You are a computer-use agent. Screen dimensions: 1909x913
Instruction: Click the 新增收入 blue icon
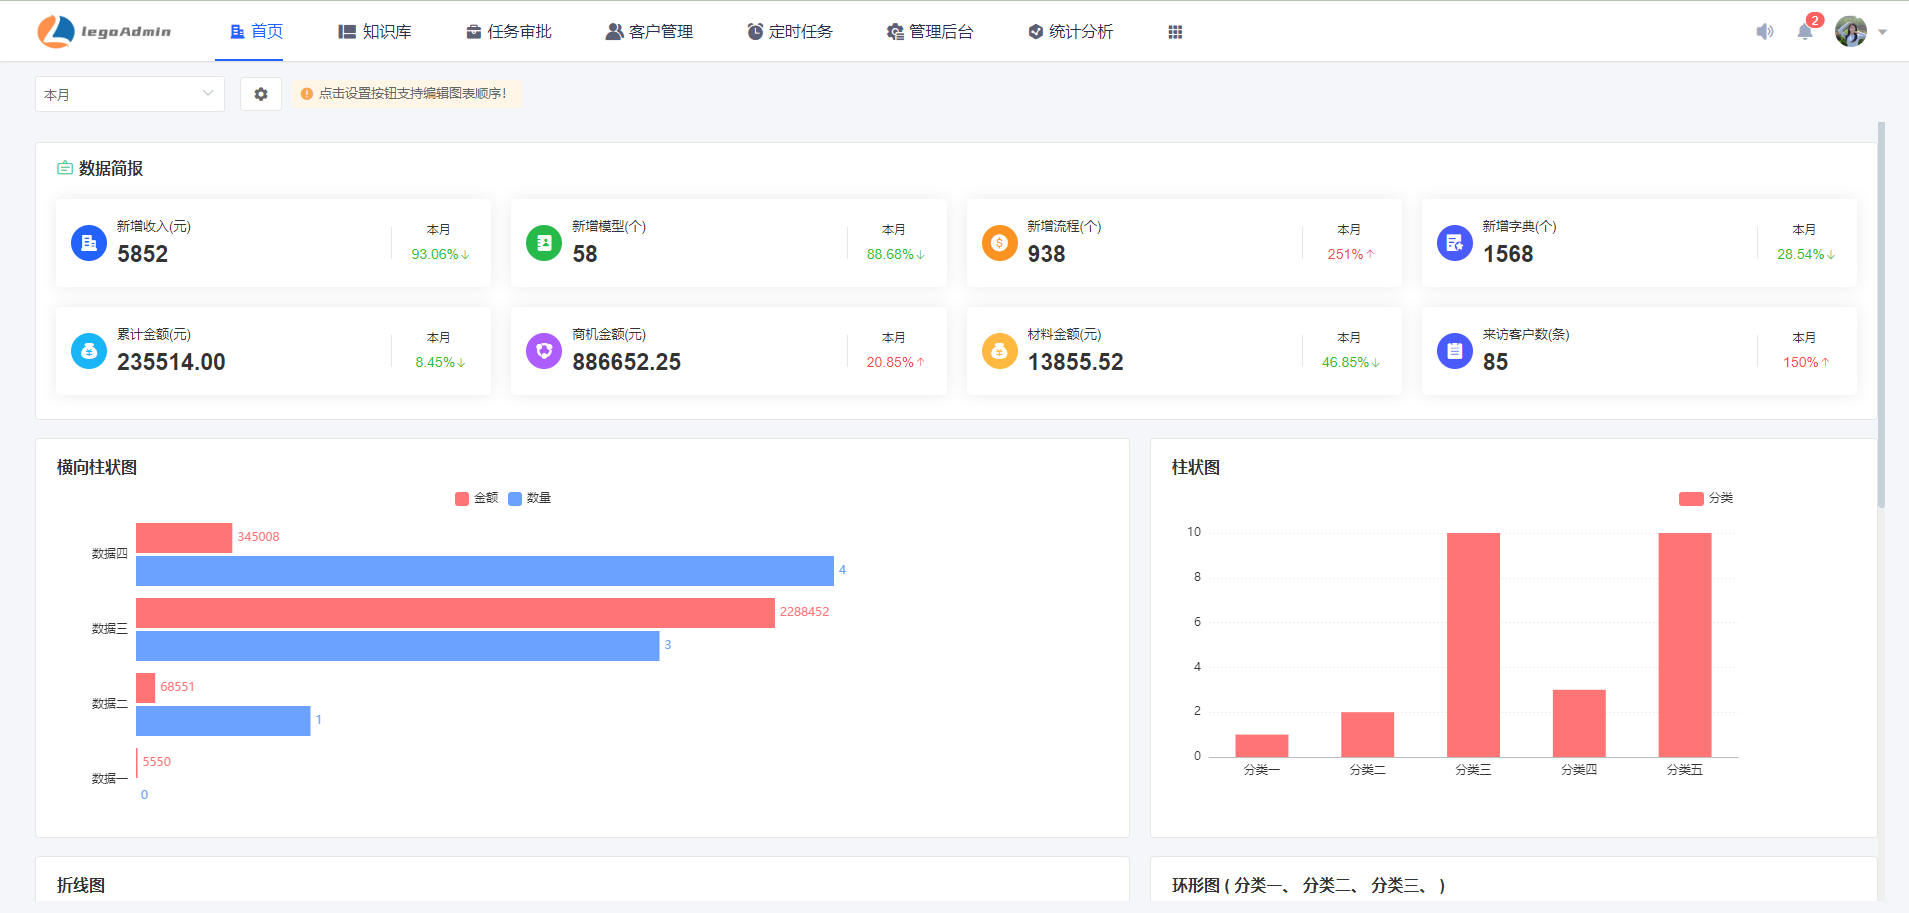tap(89, 243)
